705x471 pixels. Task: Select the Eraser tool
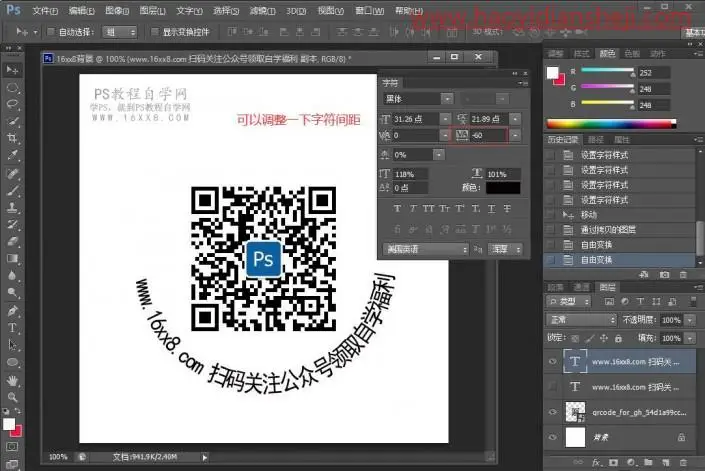12,241
